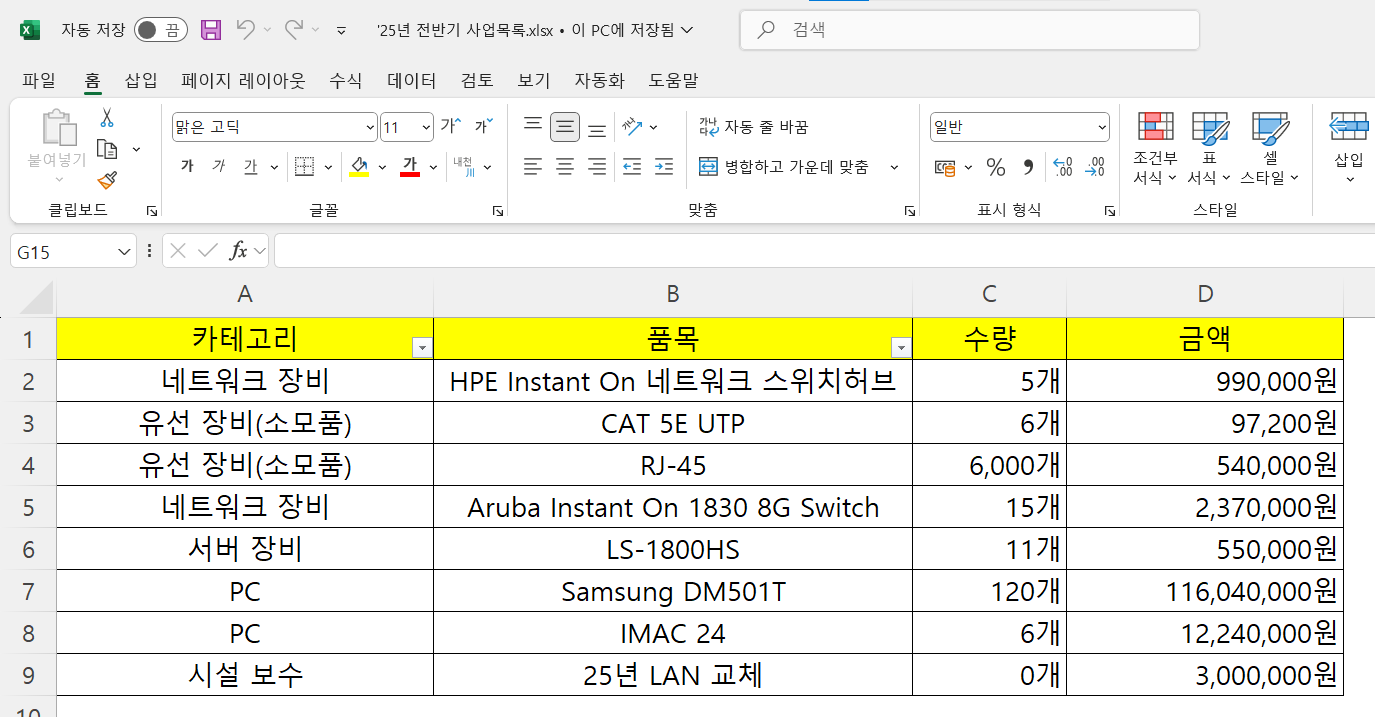Click the Undo arrow icon
Image resolution: width=1375 pixels, height=717 pixels.
(246, 30)
